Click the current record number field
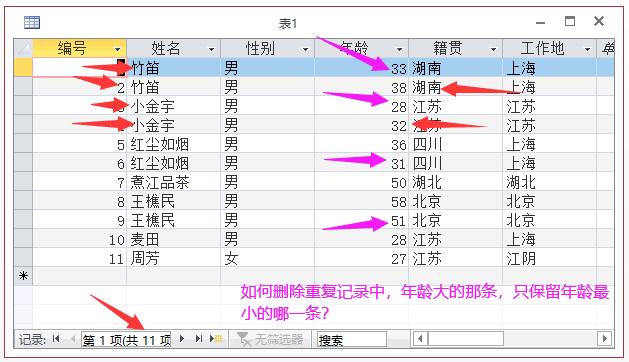 [x=126, y=340]
